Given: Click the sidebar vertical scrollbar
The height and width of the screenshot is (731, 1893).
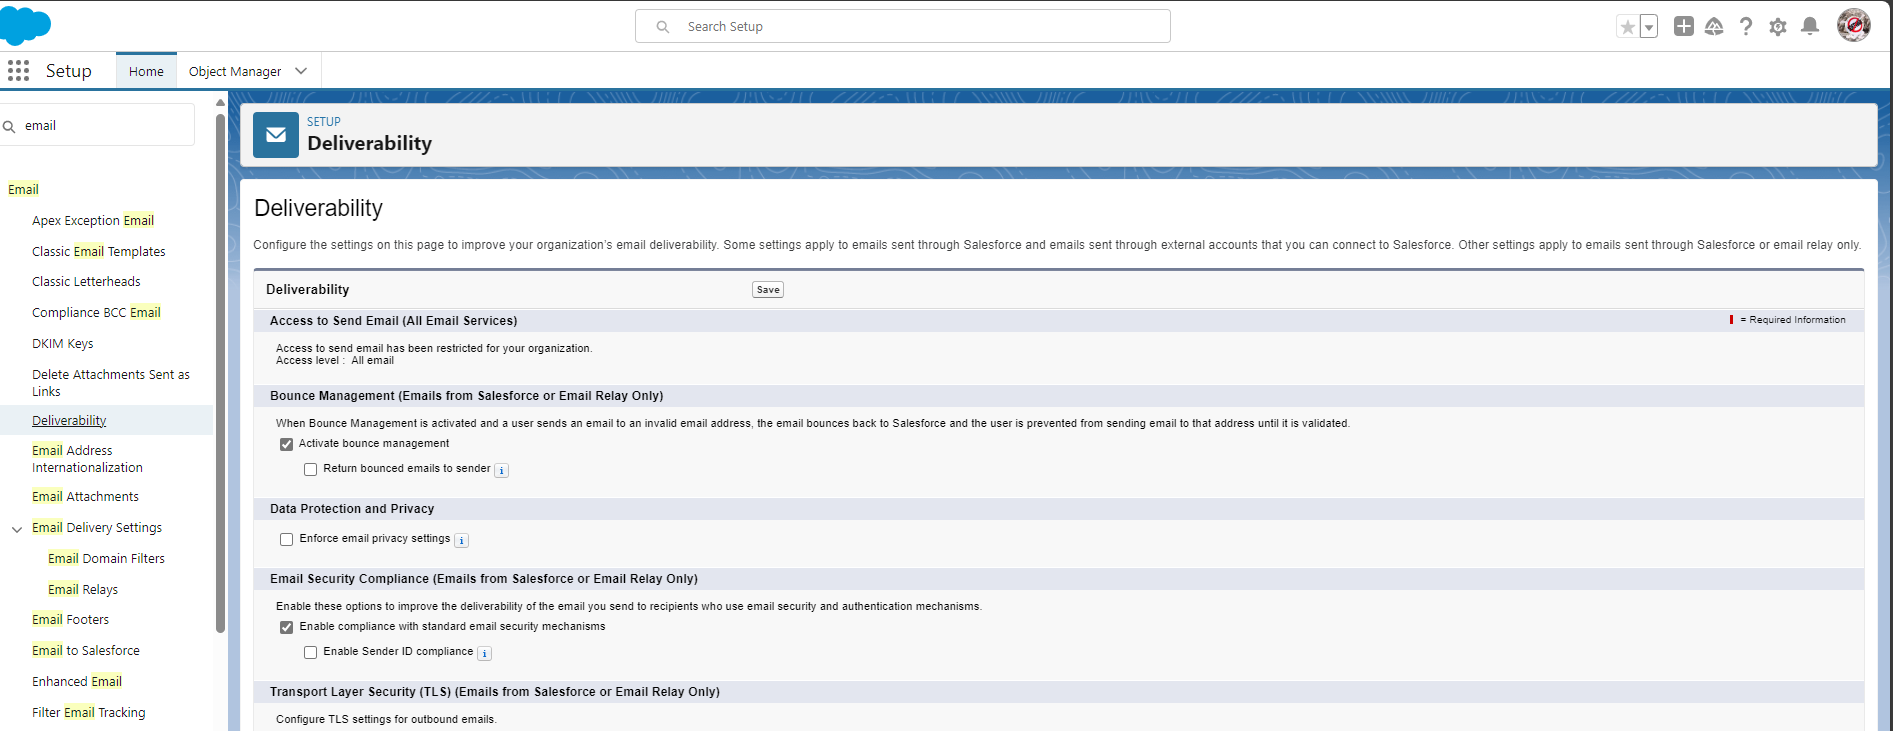Looking at the screenshot, I should point(220,372).
